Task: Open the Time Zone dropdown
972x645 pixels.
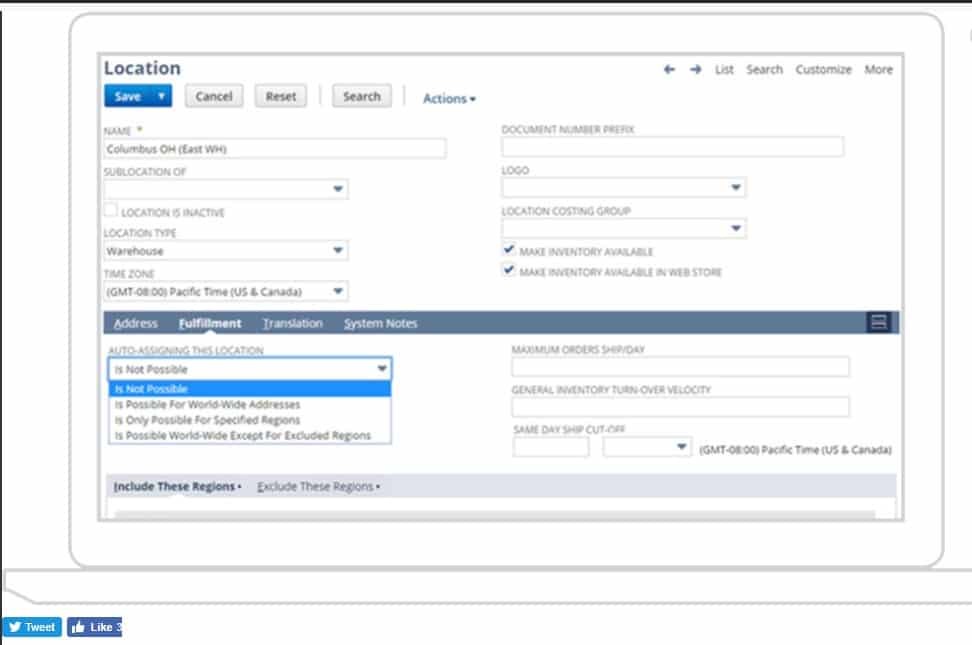Action: pyautogui.click(x=338, y=292)
